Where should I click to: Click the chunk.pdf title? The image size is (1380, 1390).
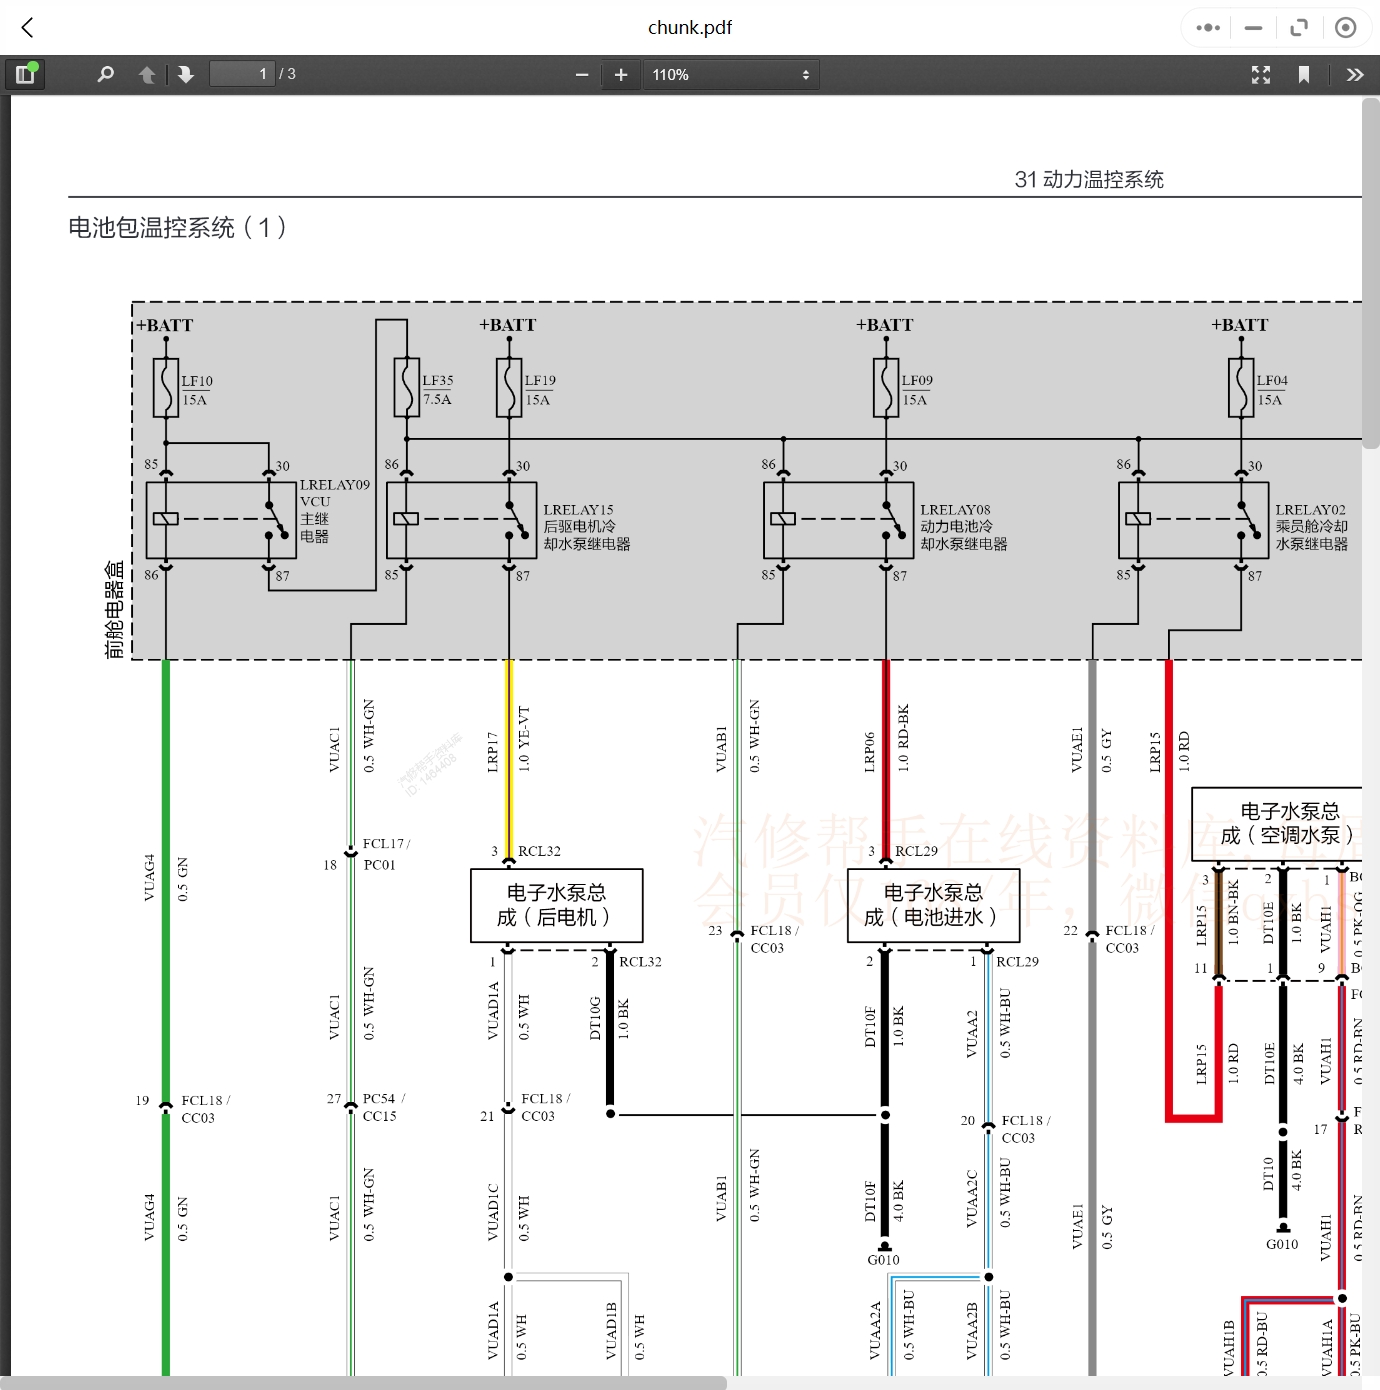click(689, 27)
